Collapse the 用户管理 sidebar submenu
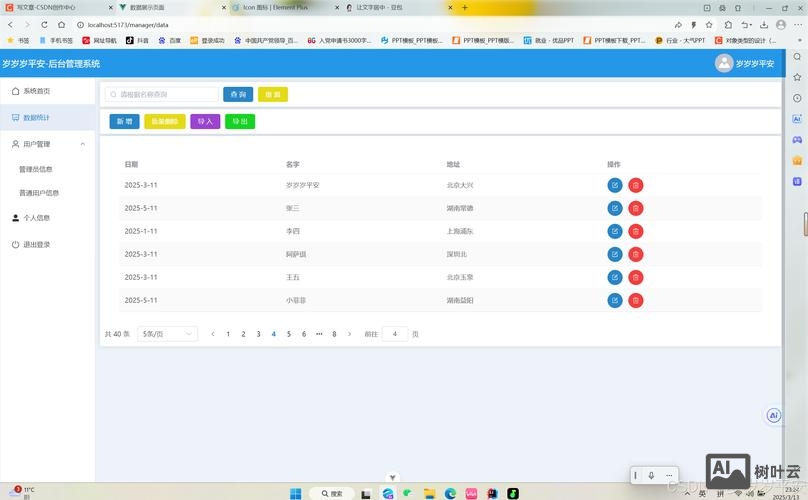This screenshot has height=500, width=808. [x=82, y=144]
